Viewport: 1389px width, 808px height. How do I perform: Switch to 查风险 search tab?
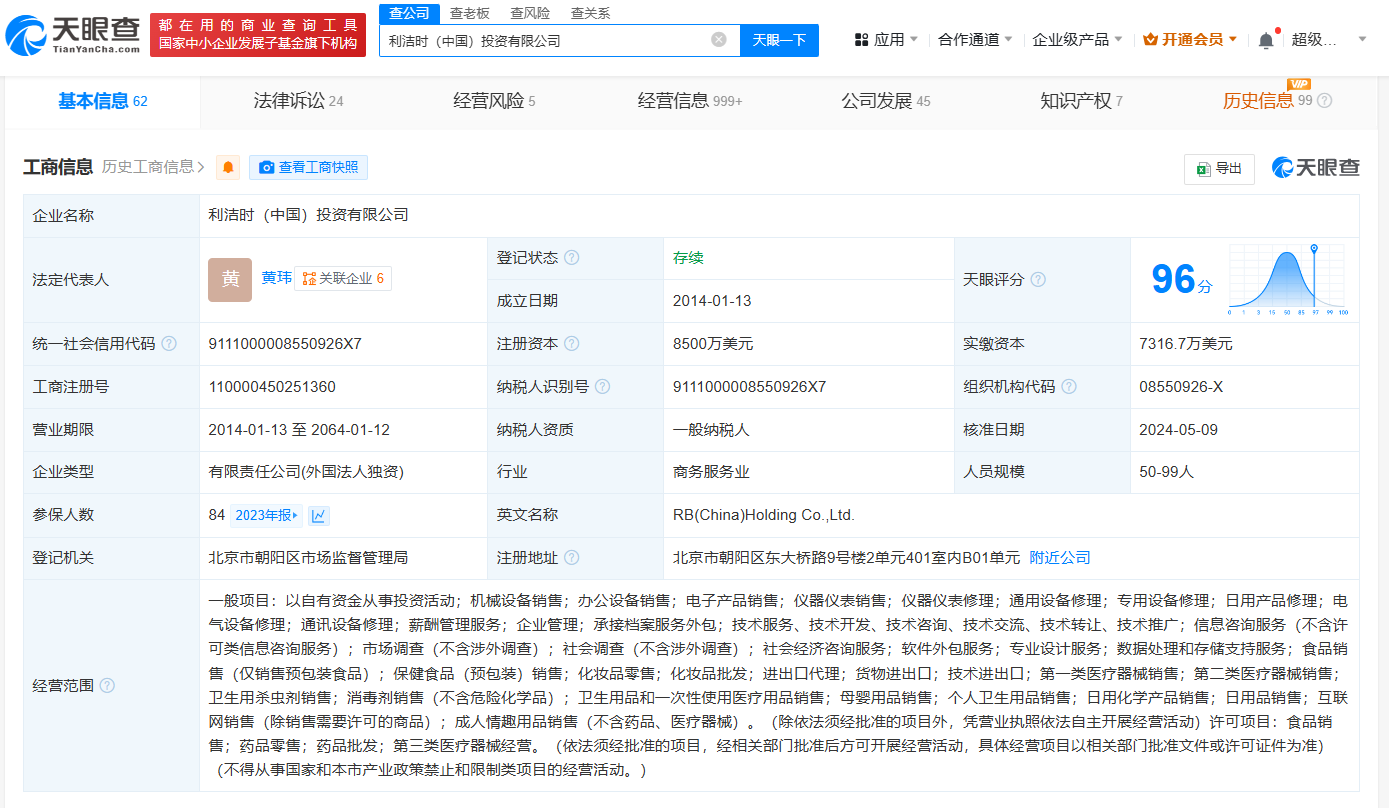530,13
